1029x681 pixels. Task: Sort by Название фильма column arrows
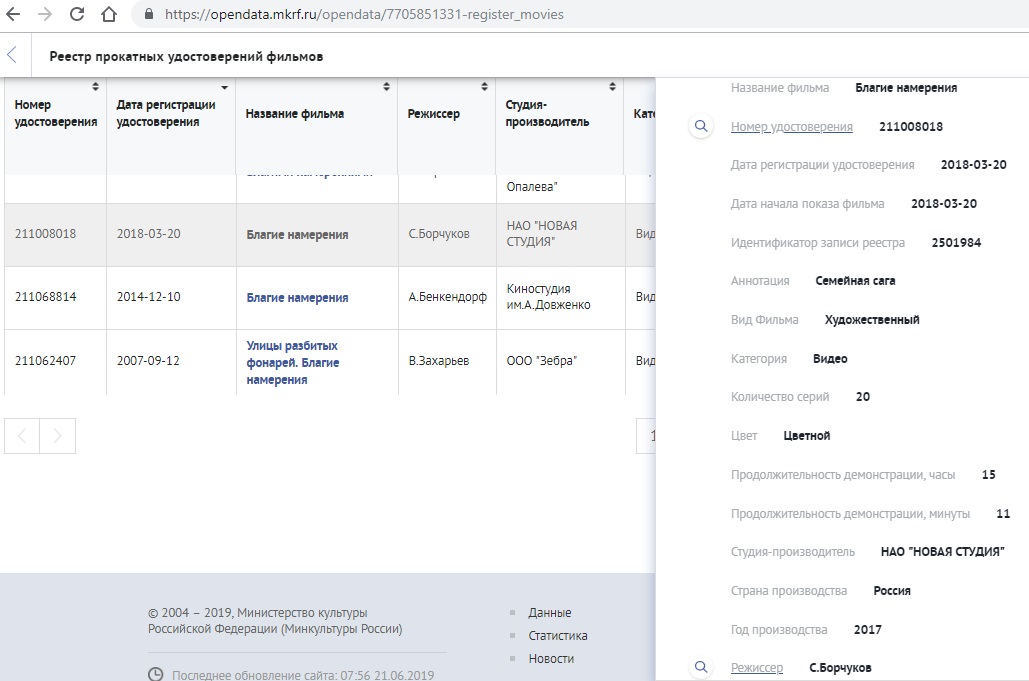(x=387, y=87)
